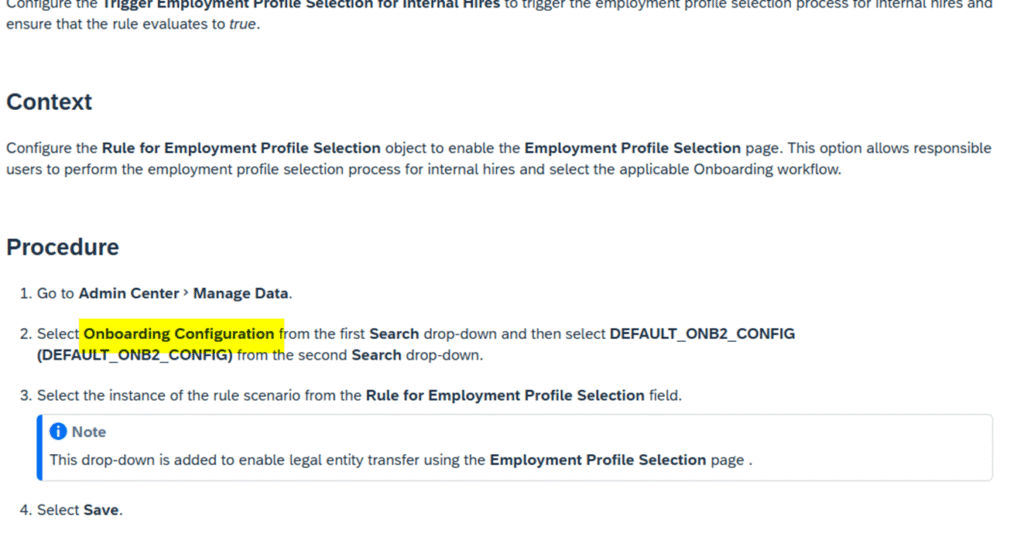Click the Trigger Employment Profile Selection text at top
Viewport: 1024px width, 540px height.
point(300,4)
